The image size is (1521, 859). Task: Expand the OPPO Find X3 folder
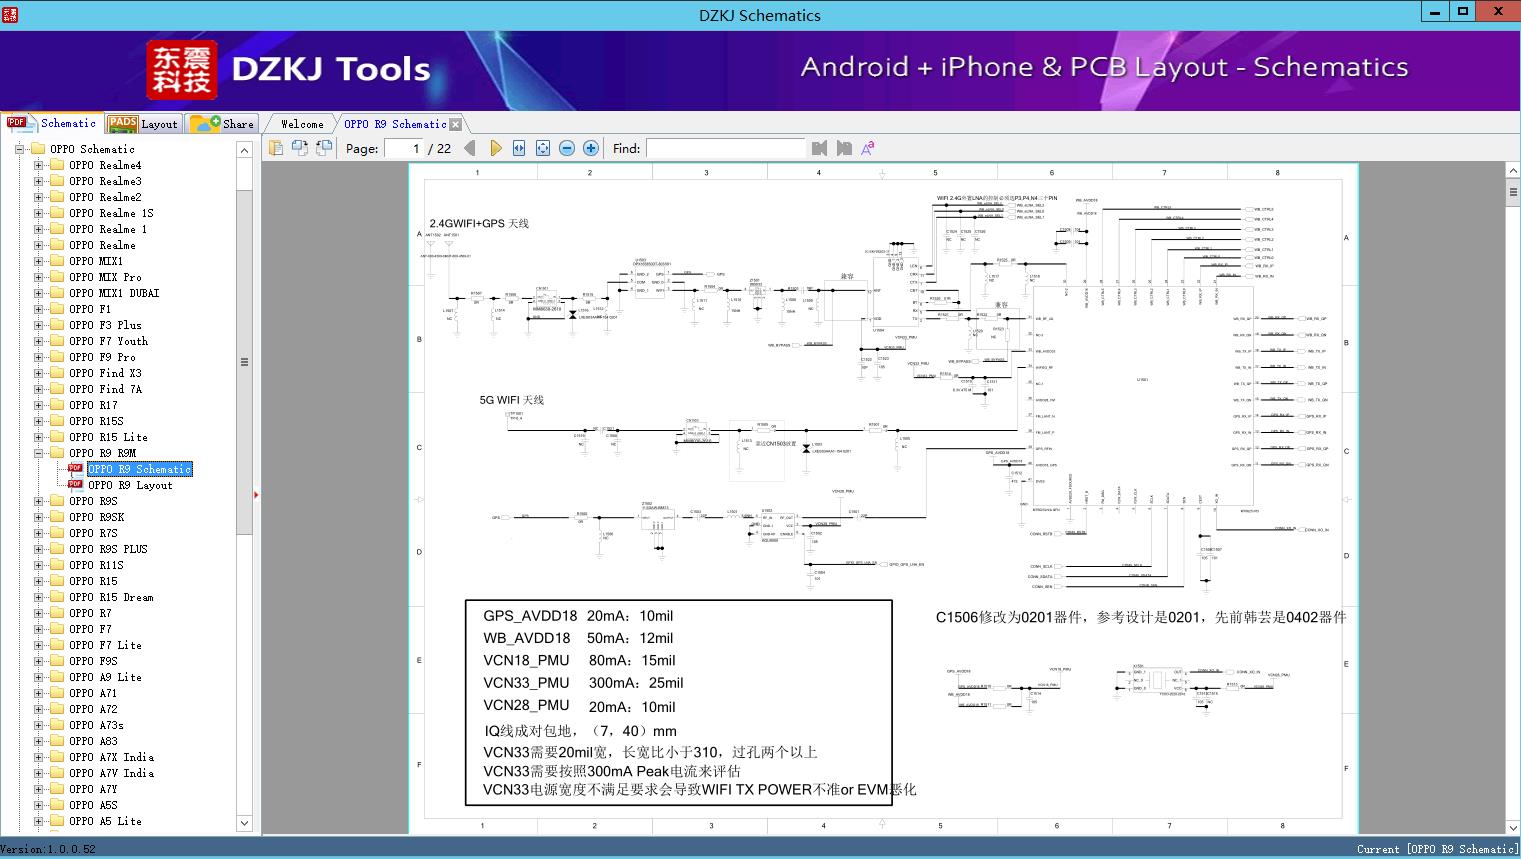tap(38, 373)
